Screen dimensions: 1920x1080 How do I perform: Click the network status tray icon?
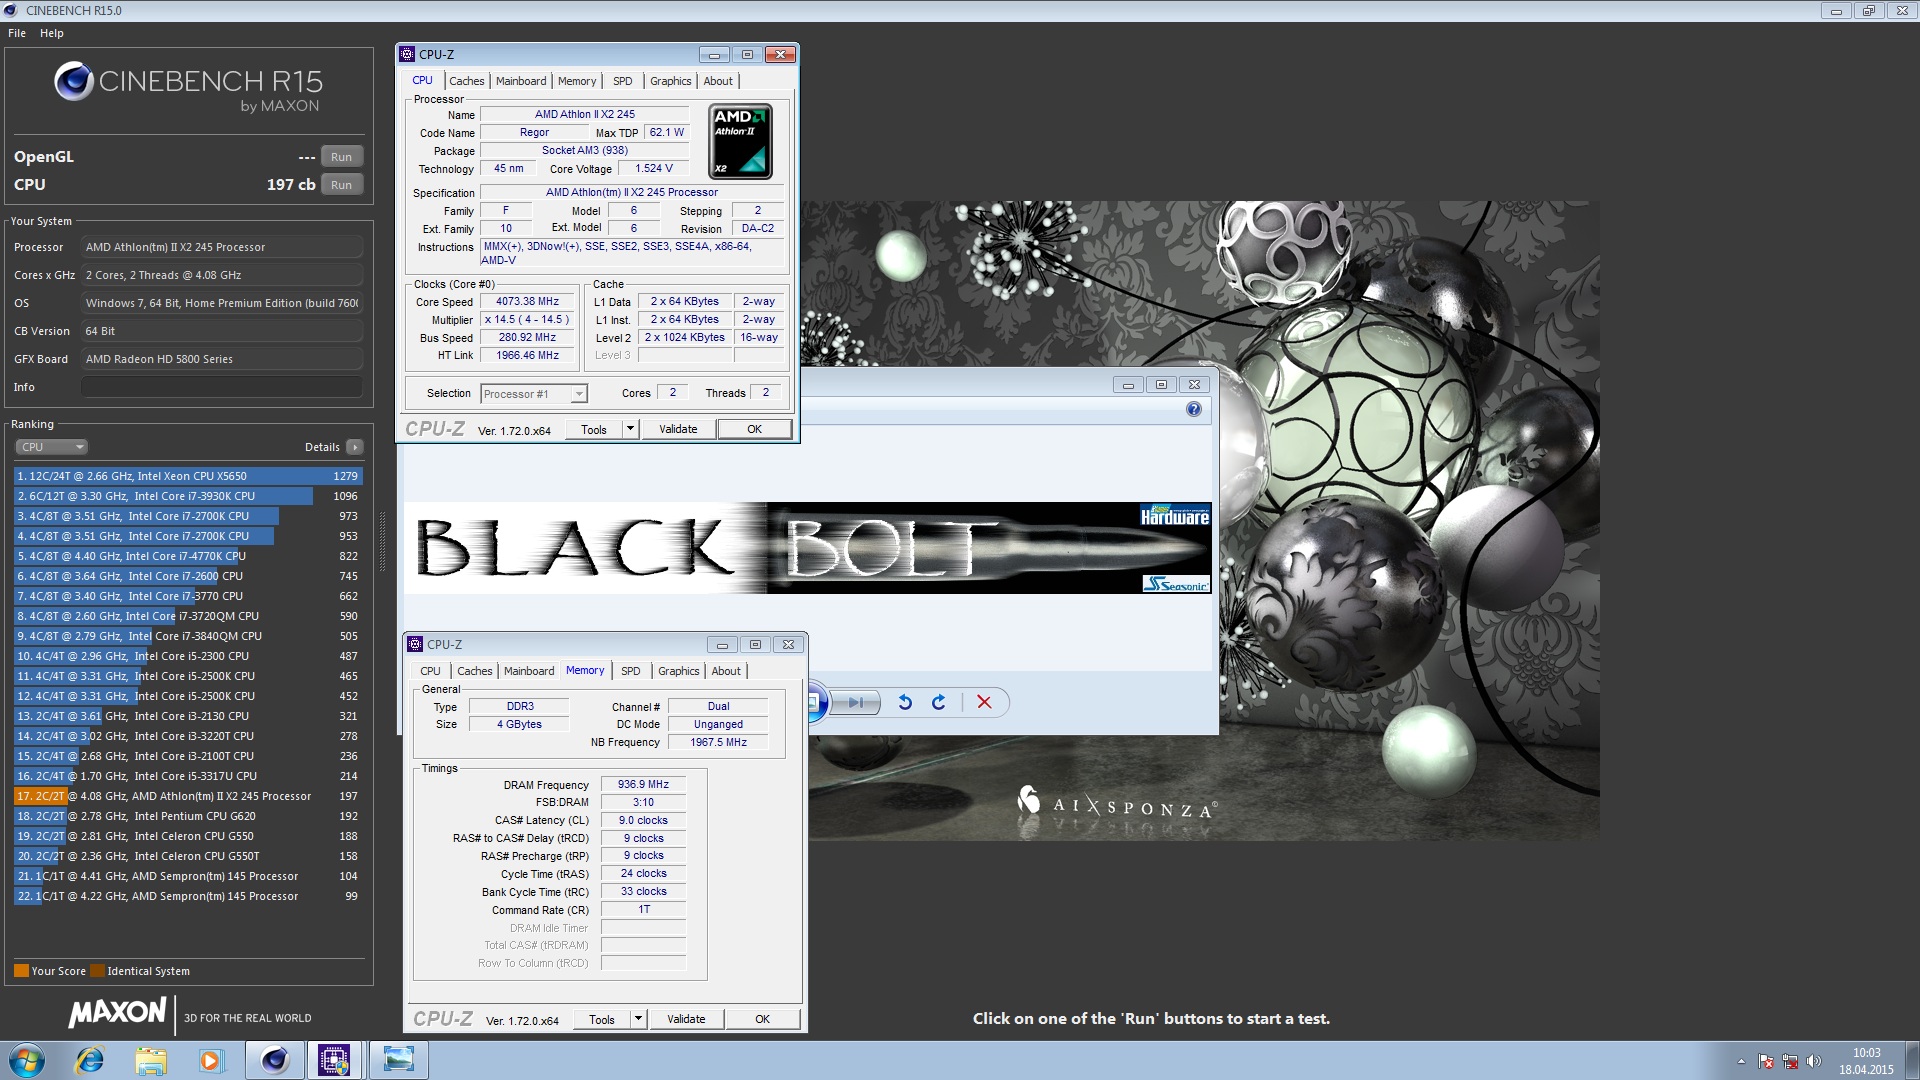[x=1790, y=1062]
